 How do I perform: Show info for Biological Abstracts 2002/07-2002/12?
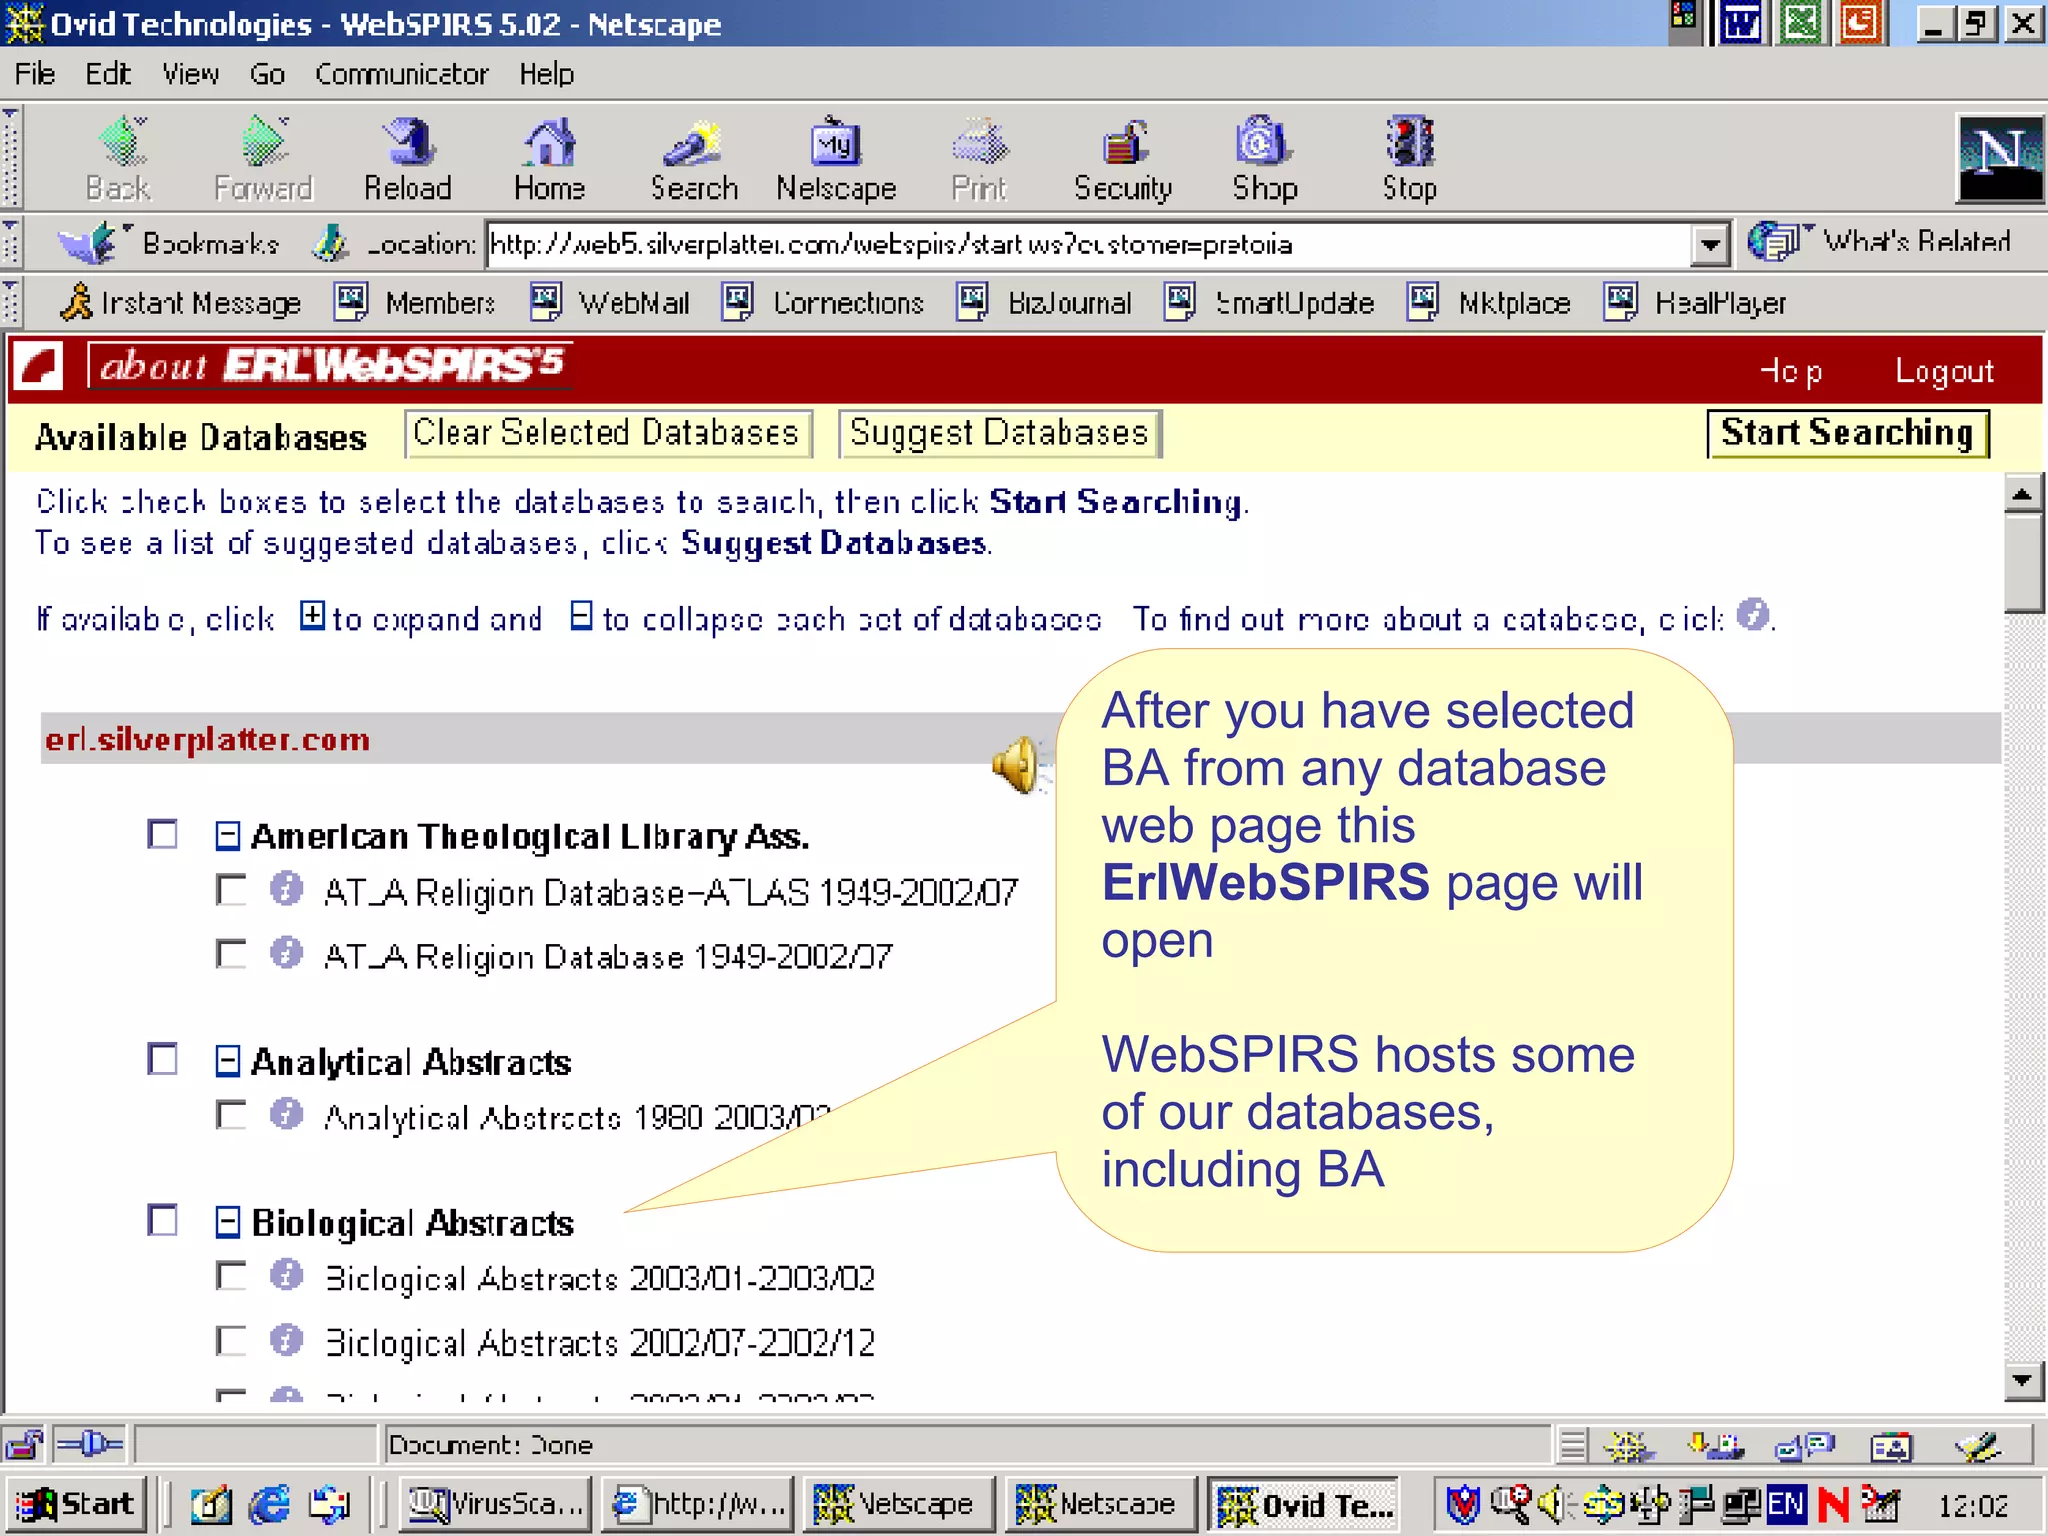tap(287, 1339)
